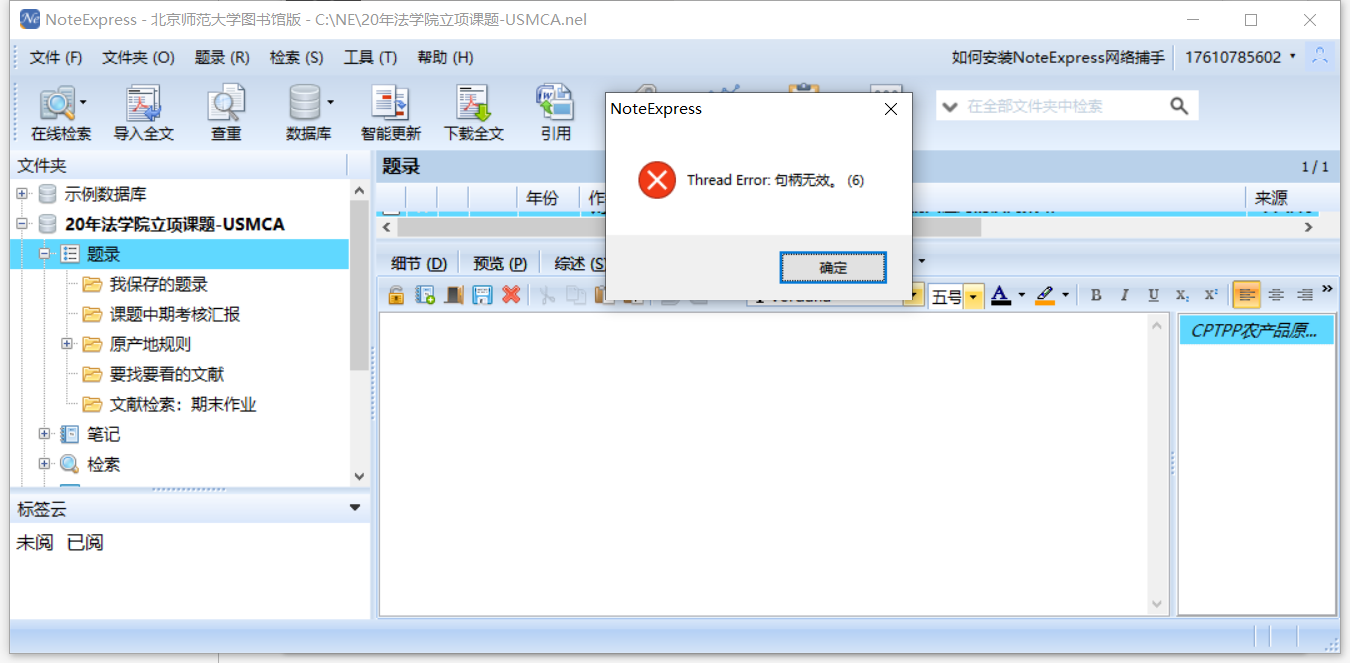Apply bold formatting with B icon
Viewport: 1350px width, 663px height.
pyautogui.click(x=1096, y=295)
